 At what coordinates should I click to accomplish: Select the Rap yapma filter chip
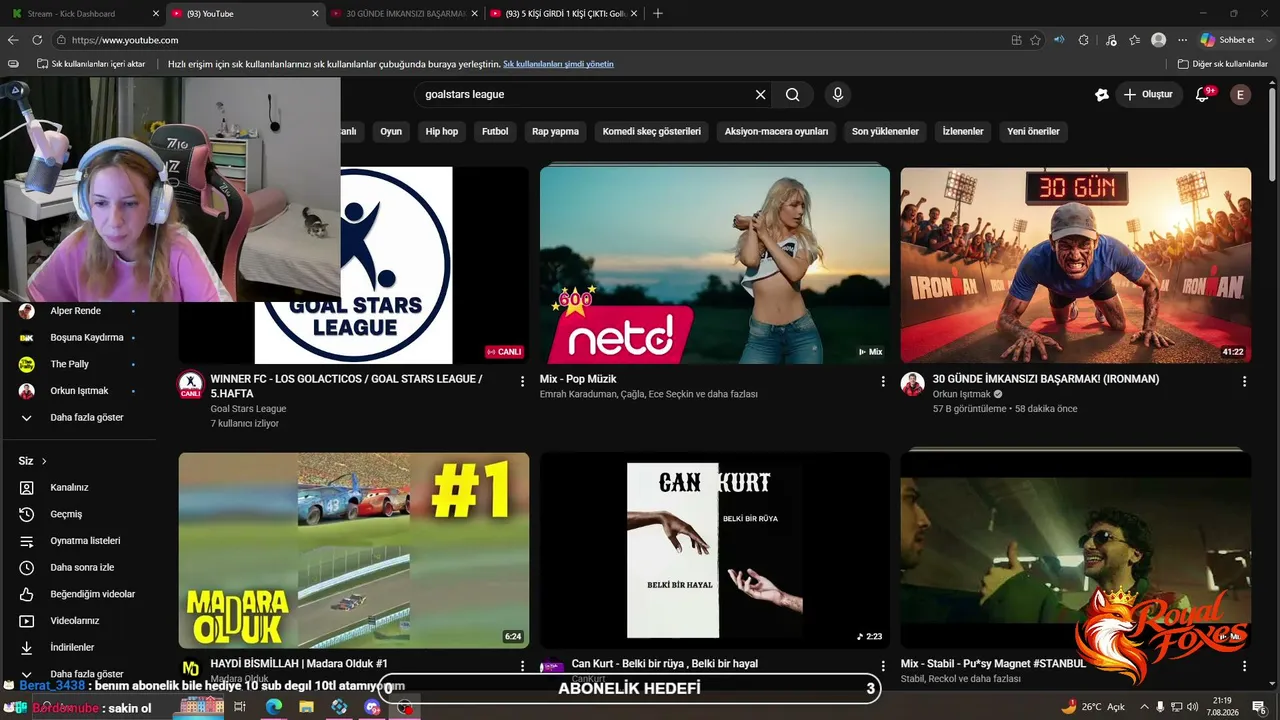point(555,131)
